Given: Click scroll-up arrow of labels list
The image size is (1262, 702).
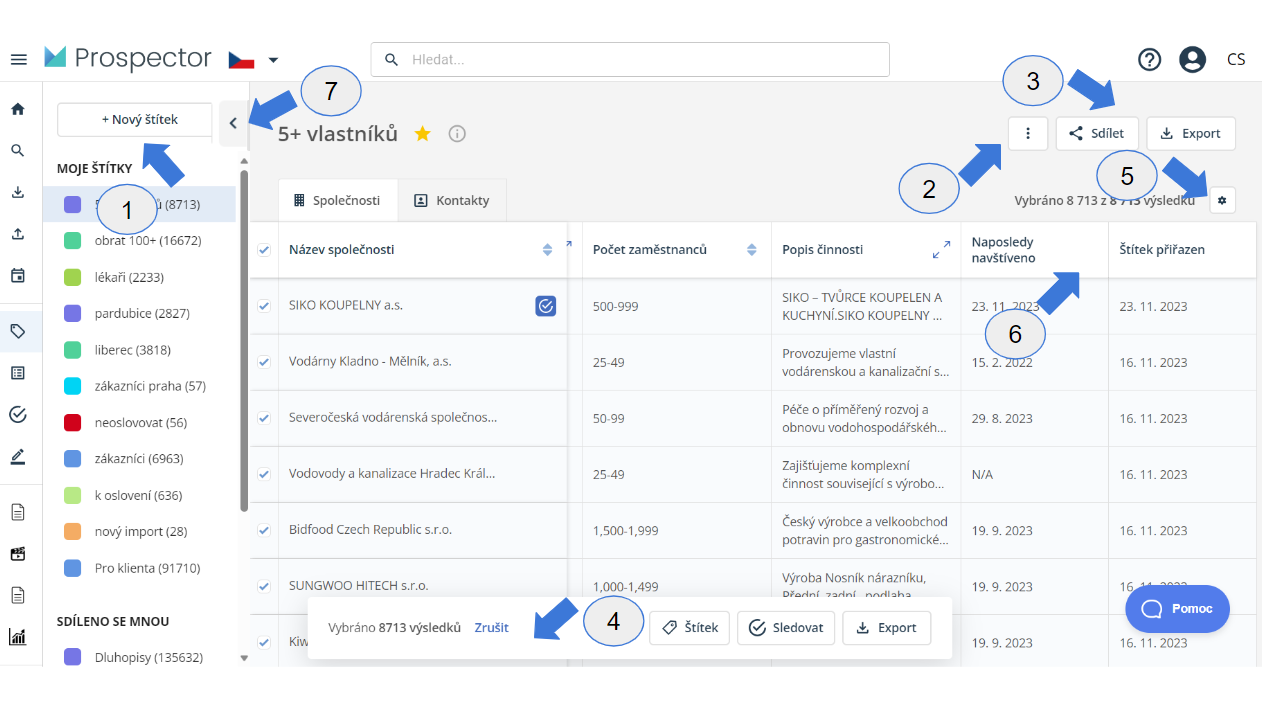Looking at the screenshot, I should [x=244, y=161].
